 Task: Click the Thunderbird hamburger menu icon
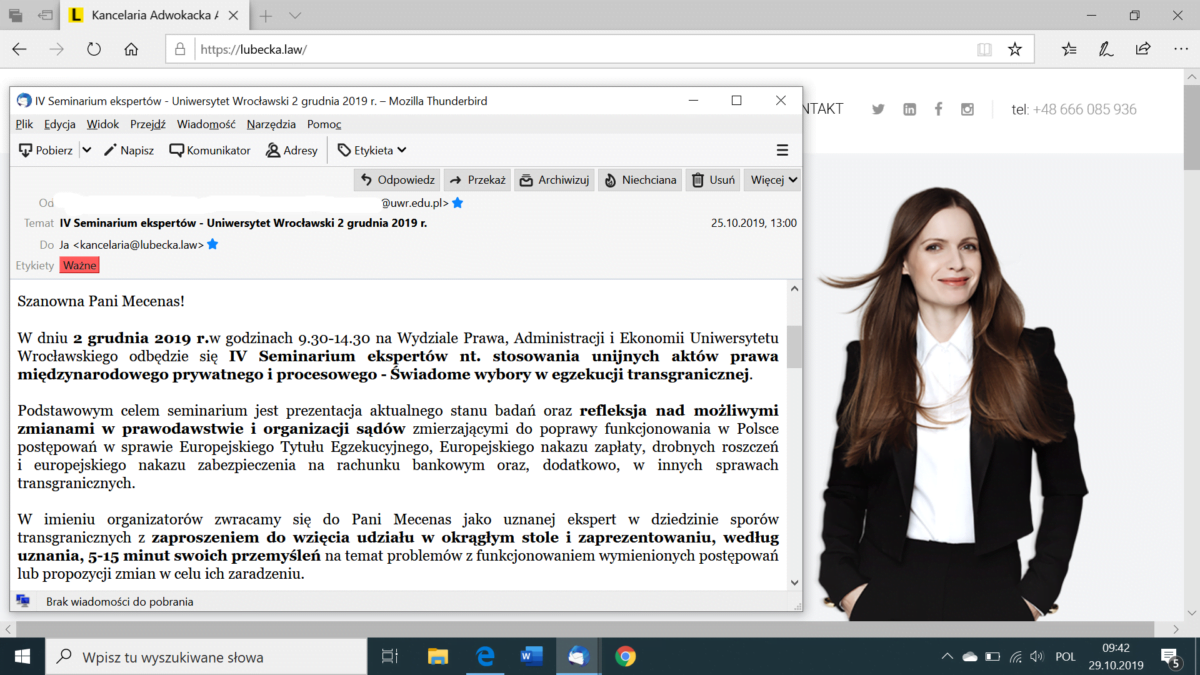click(782, 150)
